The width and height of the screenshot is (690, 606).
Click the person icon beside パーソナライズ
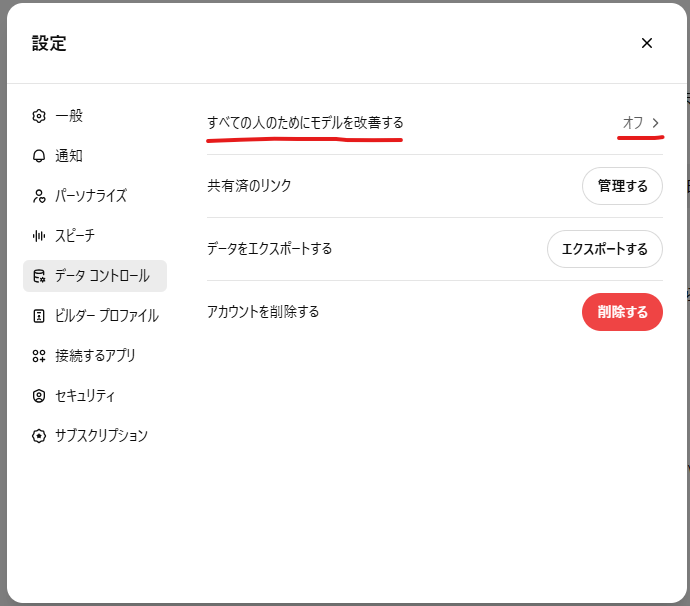point(39,196)
